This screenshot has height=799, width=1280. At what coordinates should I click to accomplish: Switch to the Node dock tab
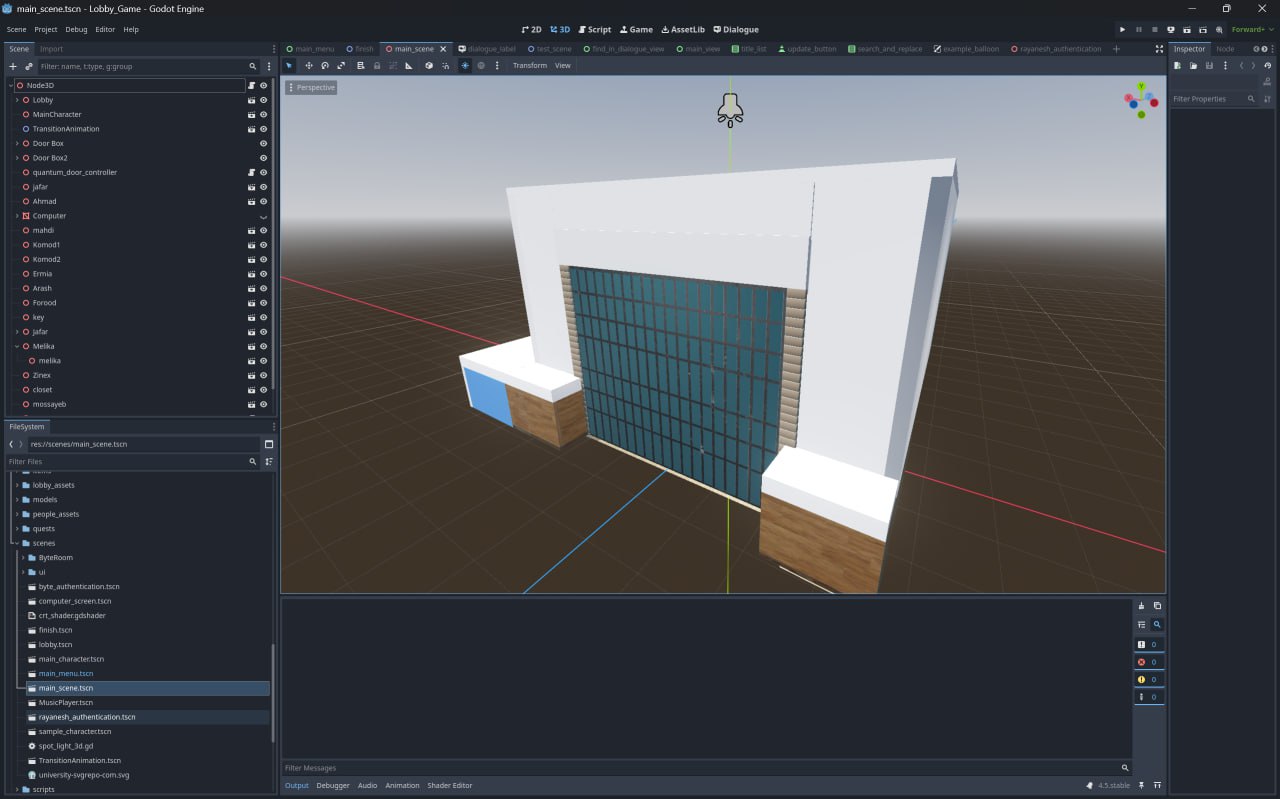1224,49
